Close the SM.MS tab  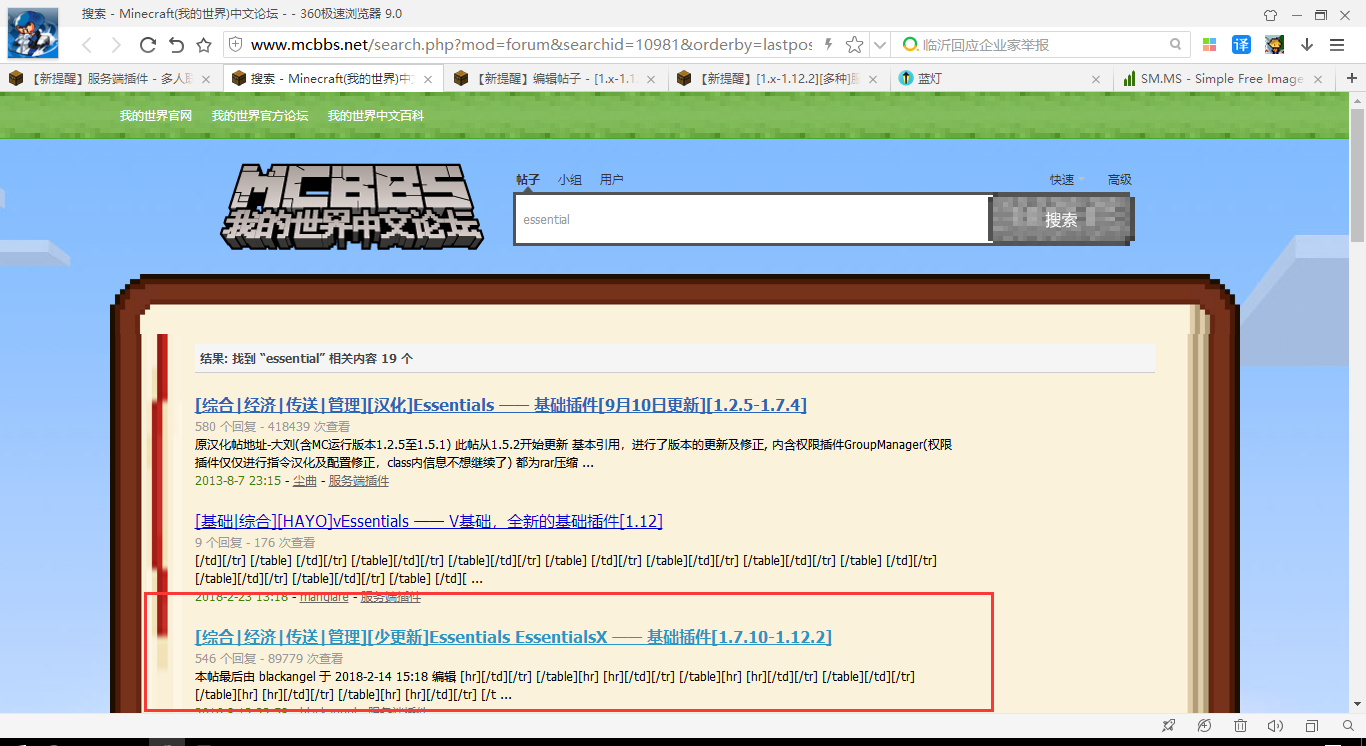[1317, 79]
